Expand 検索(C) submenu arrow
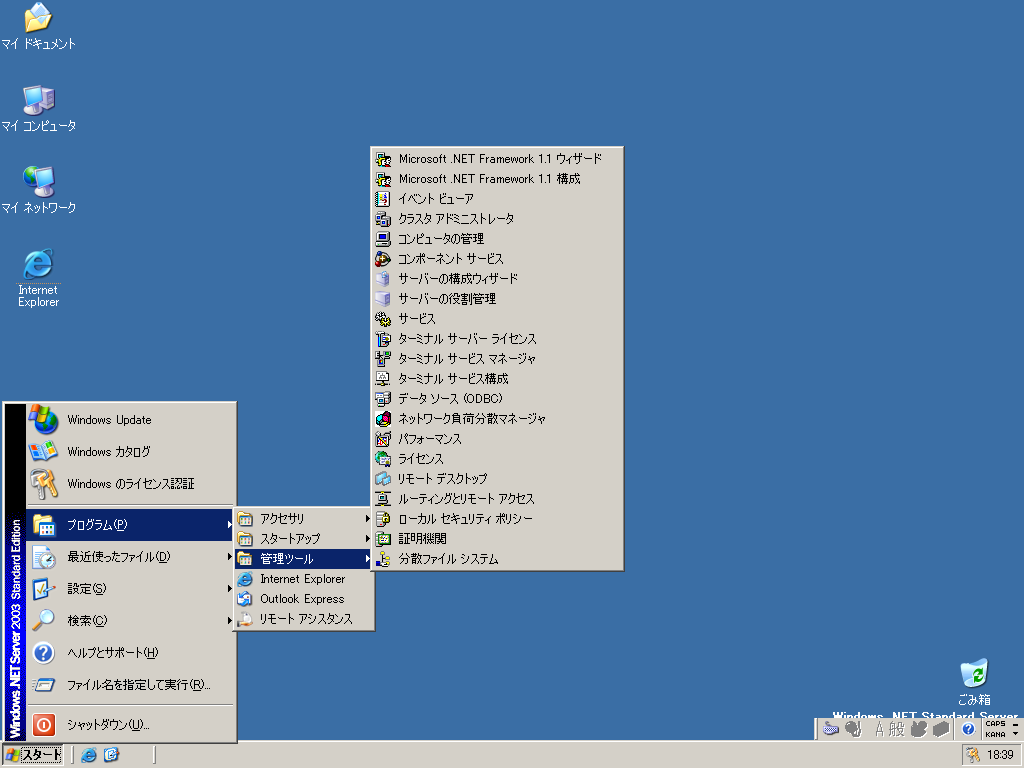This screenshot has width=1024, height=768. pyautogui.click(x=229, y=620)
